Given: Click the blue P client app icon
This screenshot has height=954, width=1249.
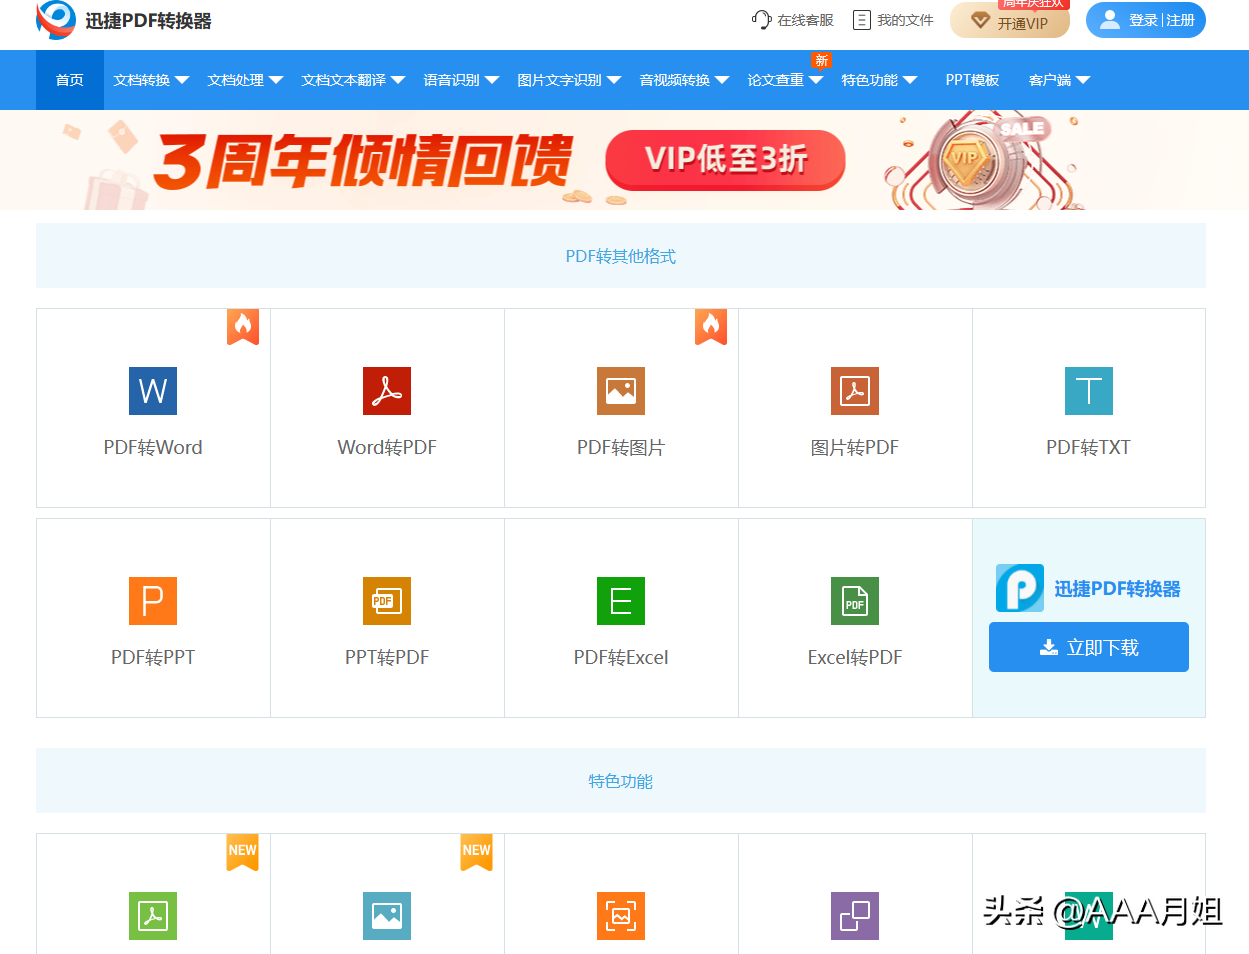Looking at the screenshot, I should (1020, 588).
